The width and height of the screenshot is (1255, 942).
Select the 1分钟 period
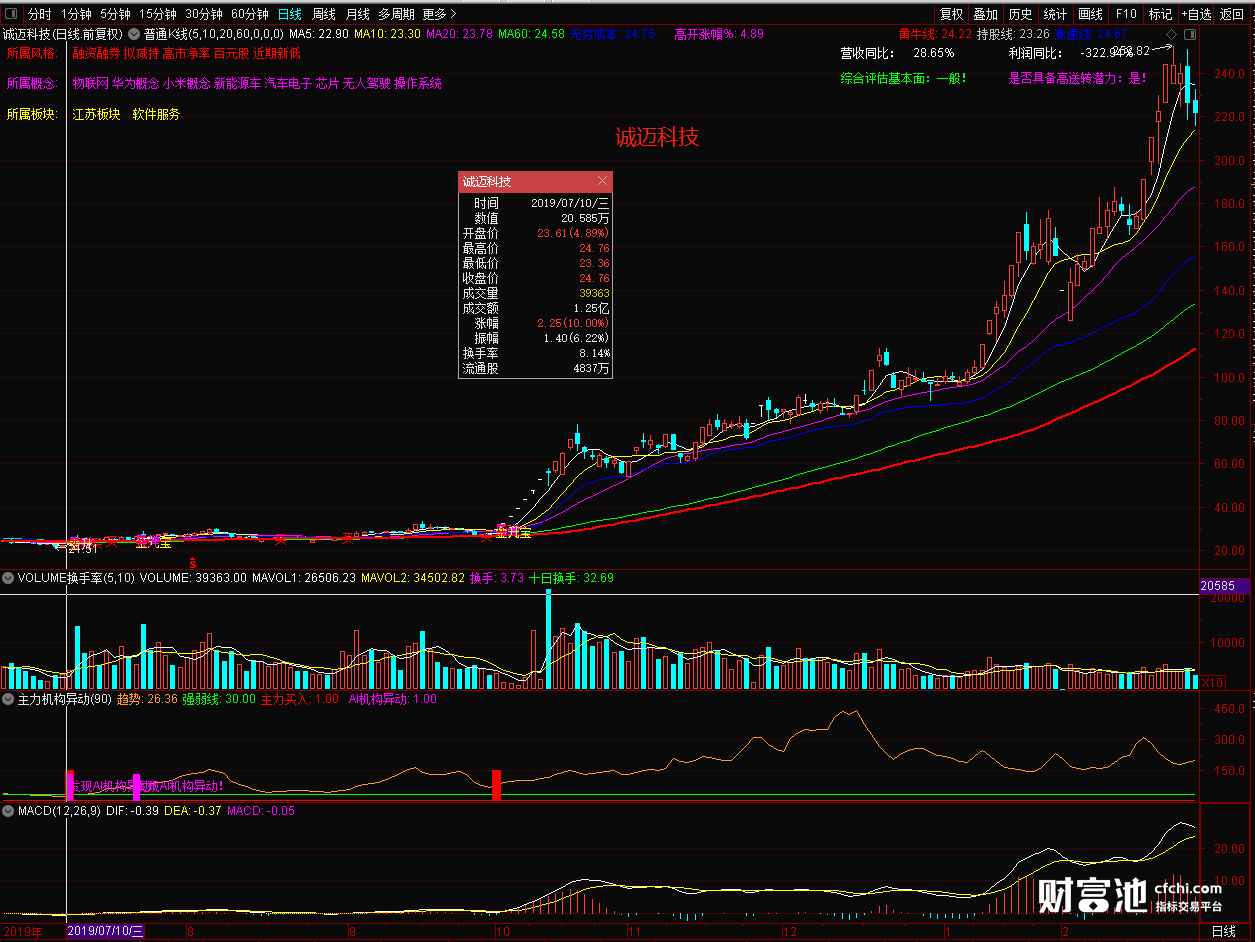pos(76,14)
